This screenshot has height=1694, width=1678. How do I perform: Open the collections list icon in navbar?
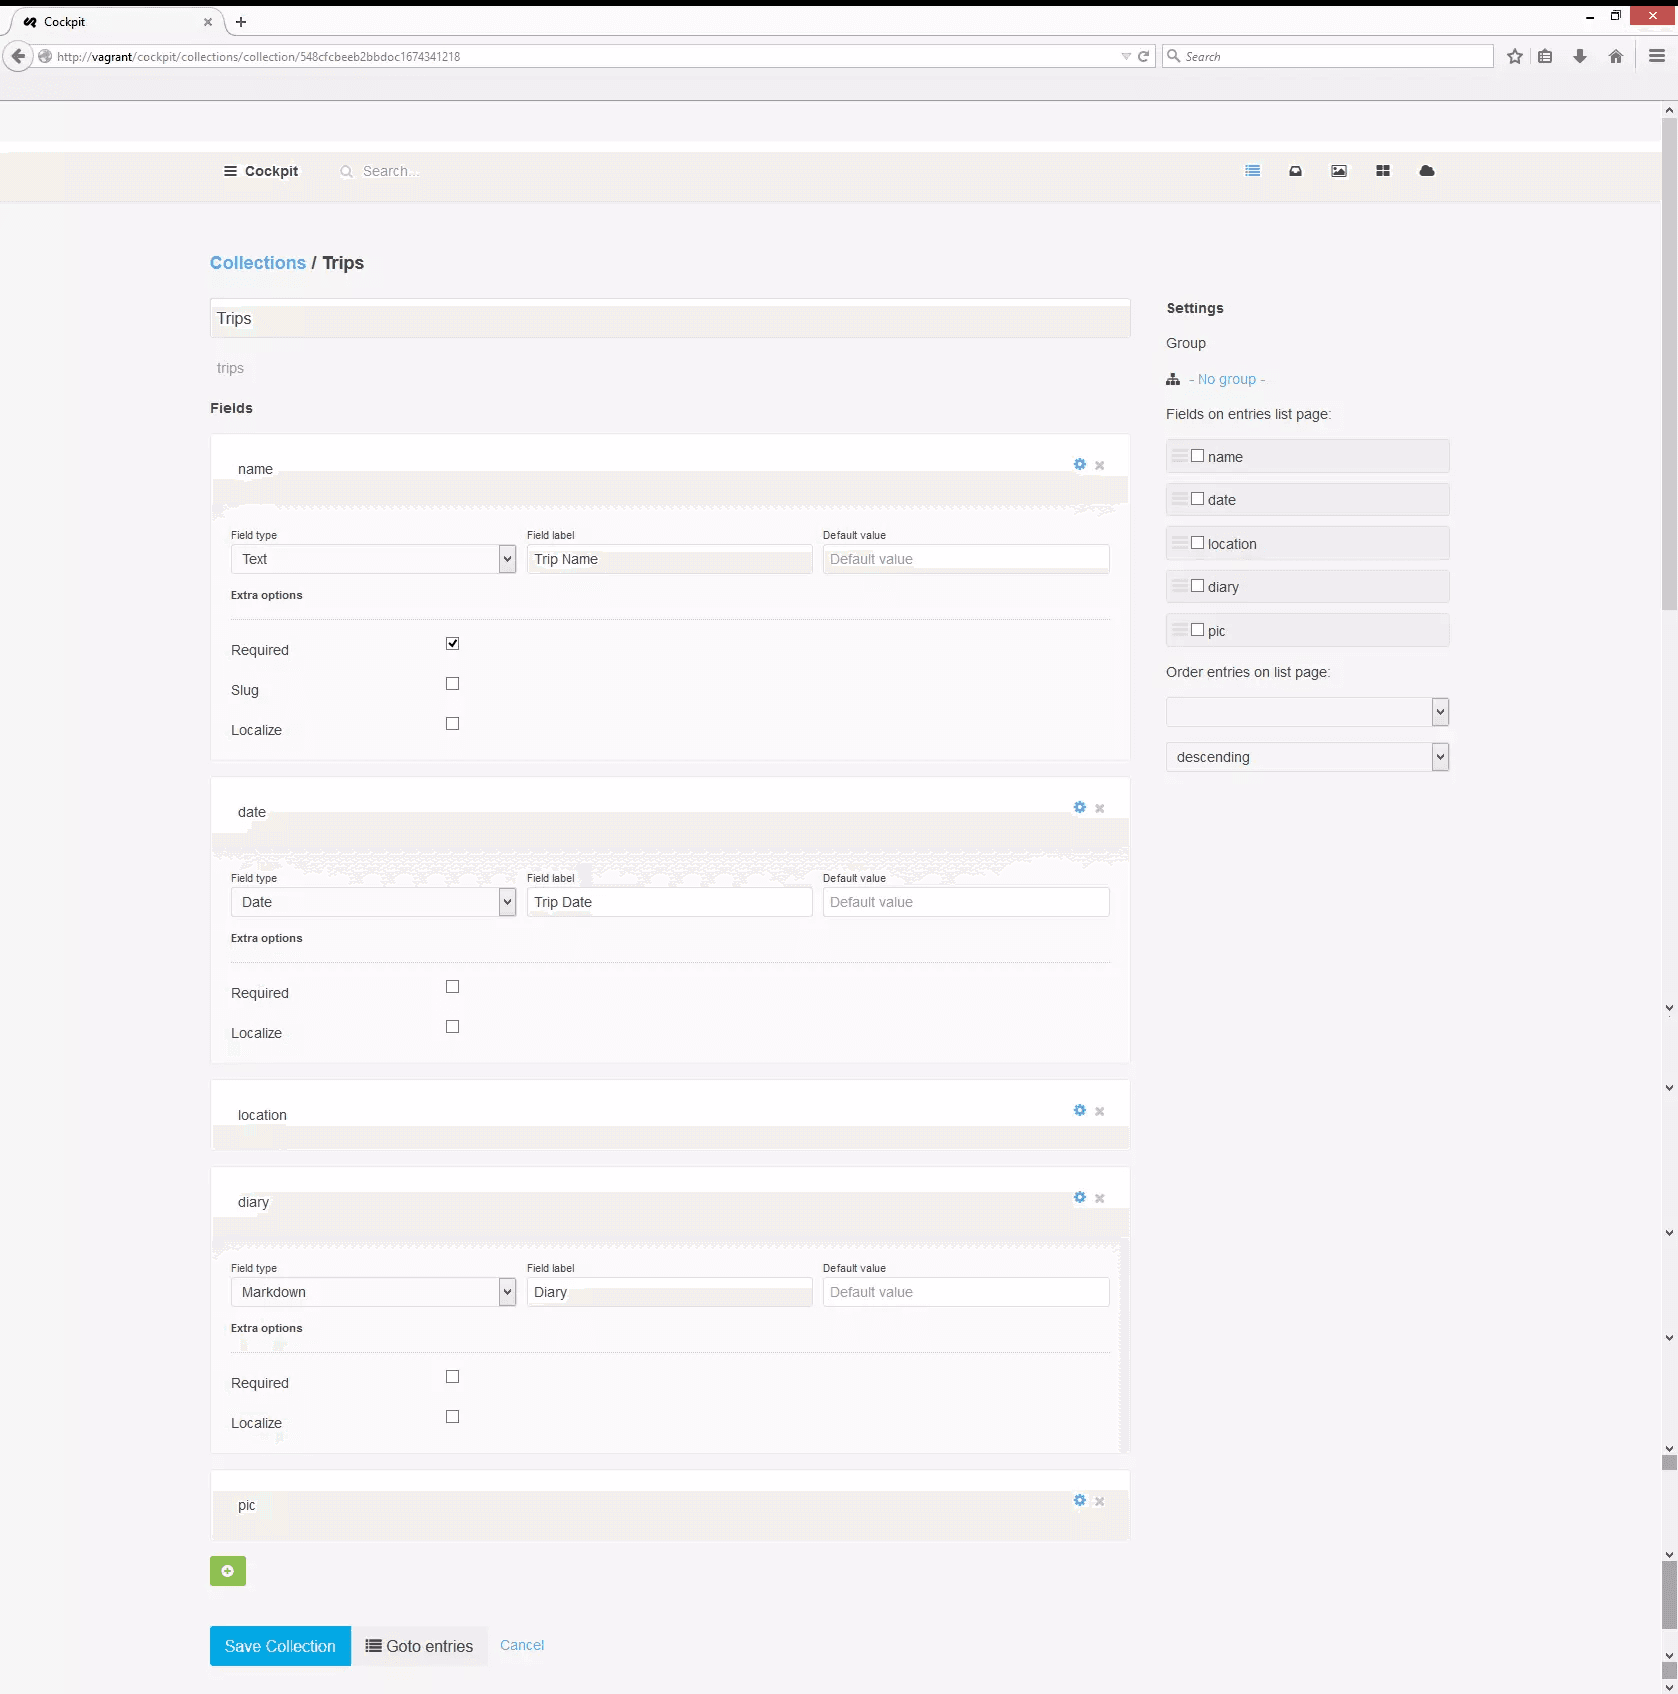tap(1252, 171)
